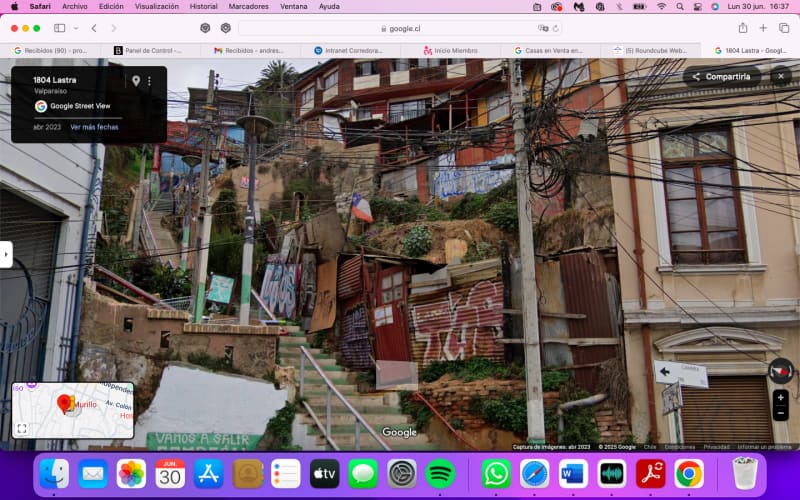Expand the minimap to full screen
This screenshot has height=500, width=800.
(22, 428)
